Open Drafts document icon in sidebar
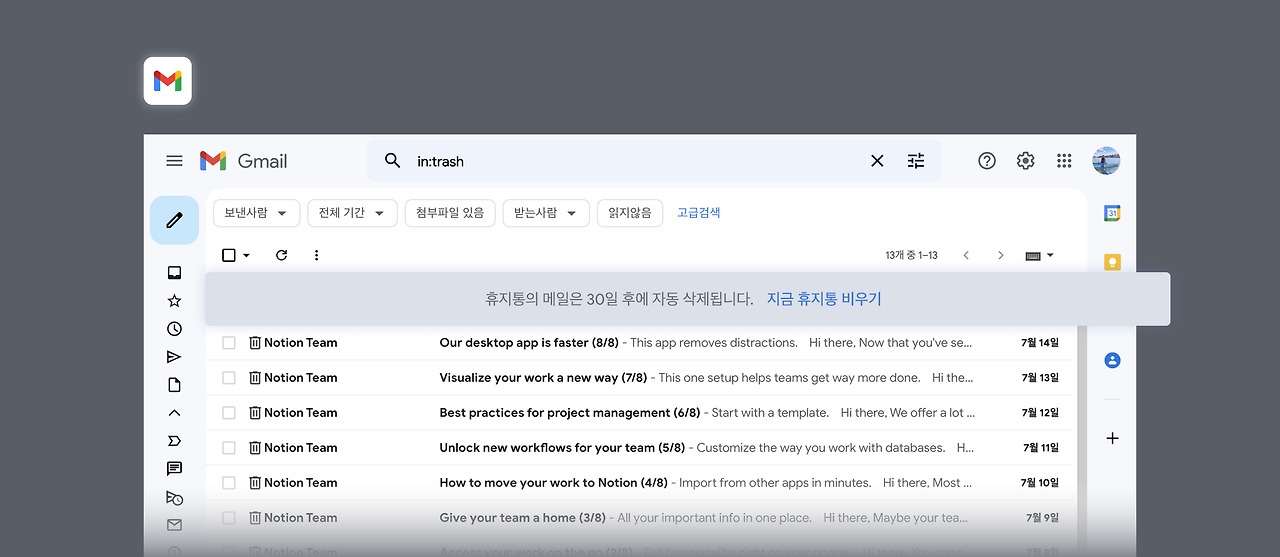Screen dimensions: 1280x557 point(174,385)
